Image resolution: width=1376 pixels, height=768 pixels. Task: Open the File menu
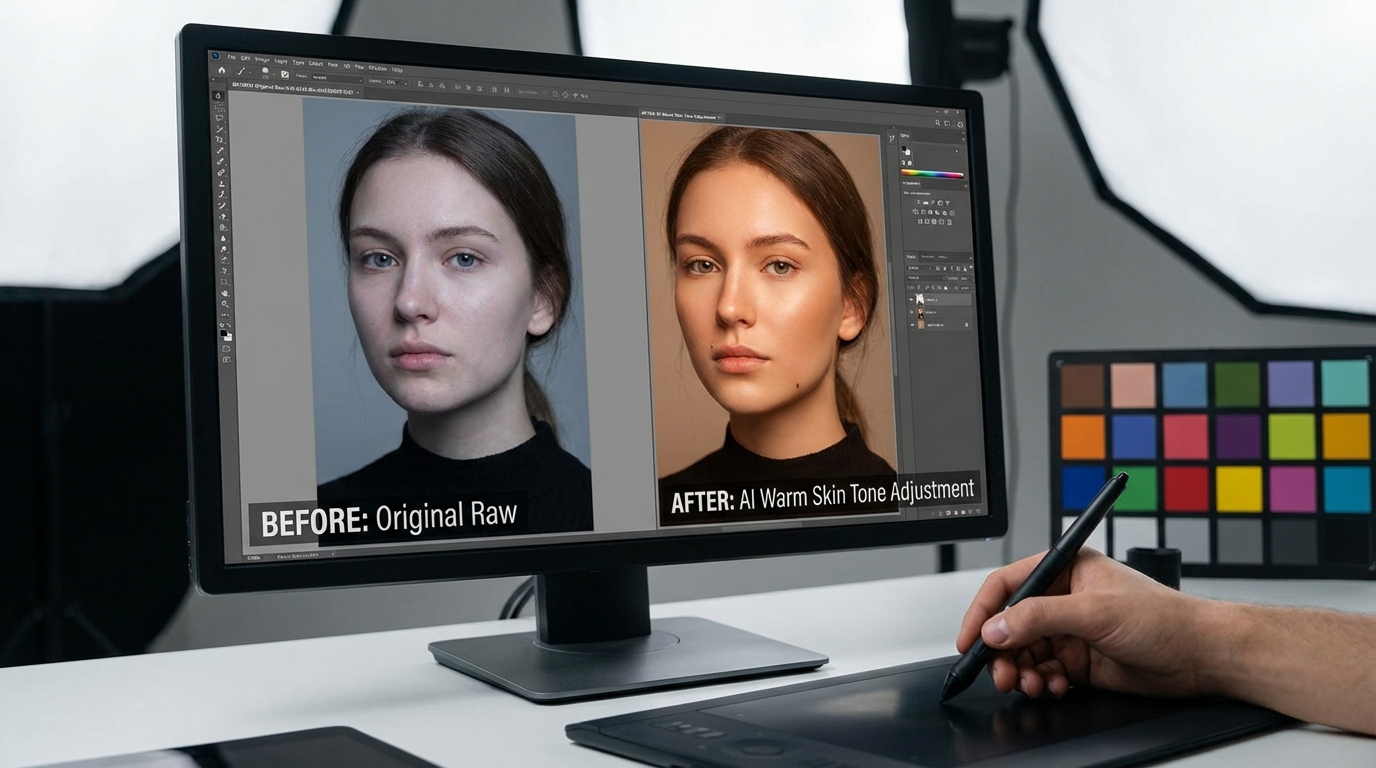click(x=232, y=57)
